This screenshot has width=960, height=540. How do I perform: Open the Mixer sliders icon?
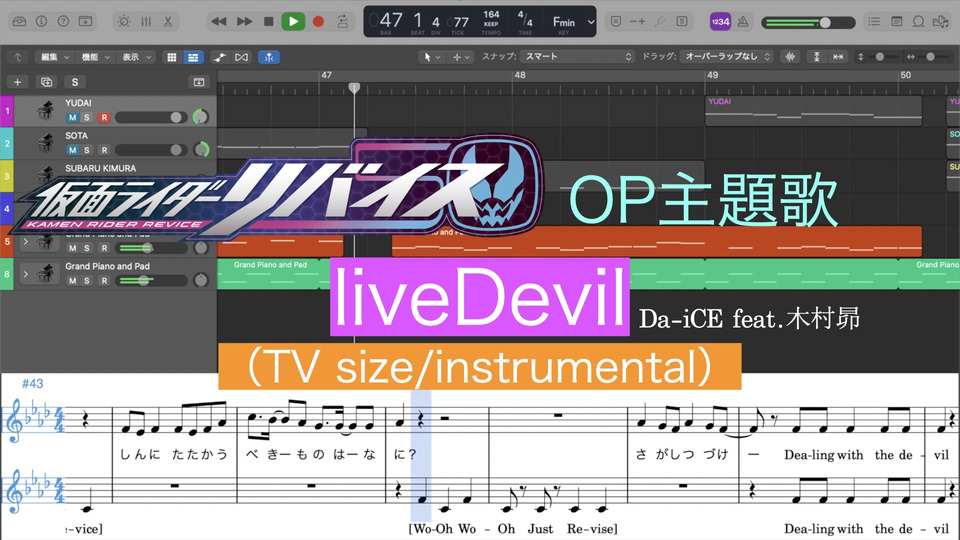pyautogui.click(x=146, y=21)
